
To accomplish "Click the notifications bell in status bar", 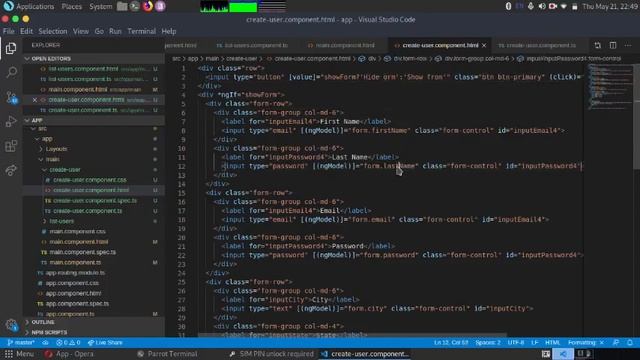I will [630, 342].
